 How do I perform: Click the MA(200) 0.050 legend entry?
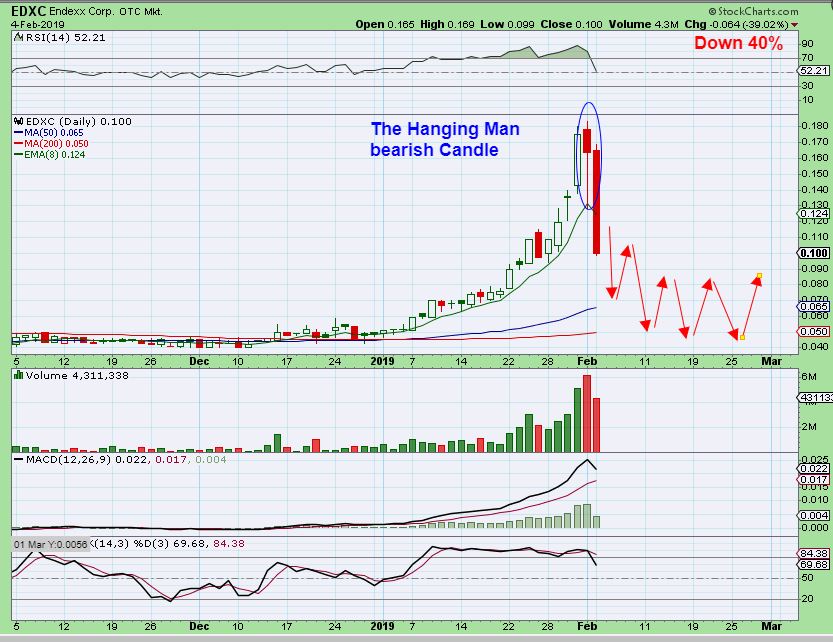click(x=52, y=143)
